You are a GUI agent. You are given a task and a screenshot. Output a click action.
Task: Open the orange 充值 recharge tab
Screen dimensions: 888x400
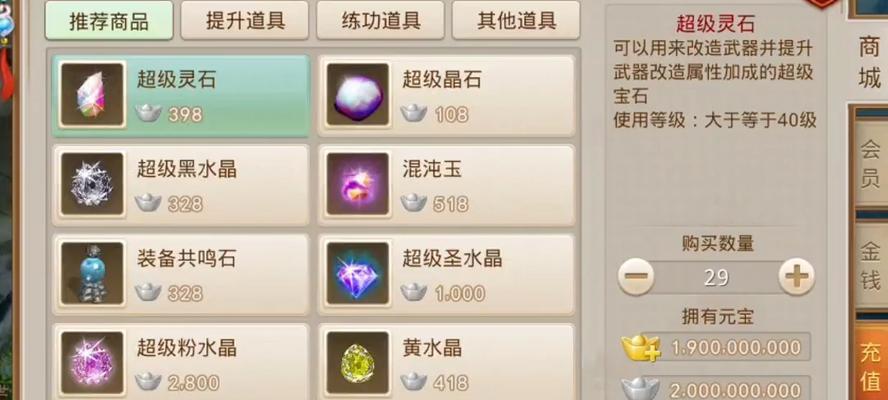coord(871,363)
